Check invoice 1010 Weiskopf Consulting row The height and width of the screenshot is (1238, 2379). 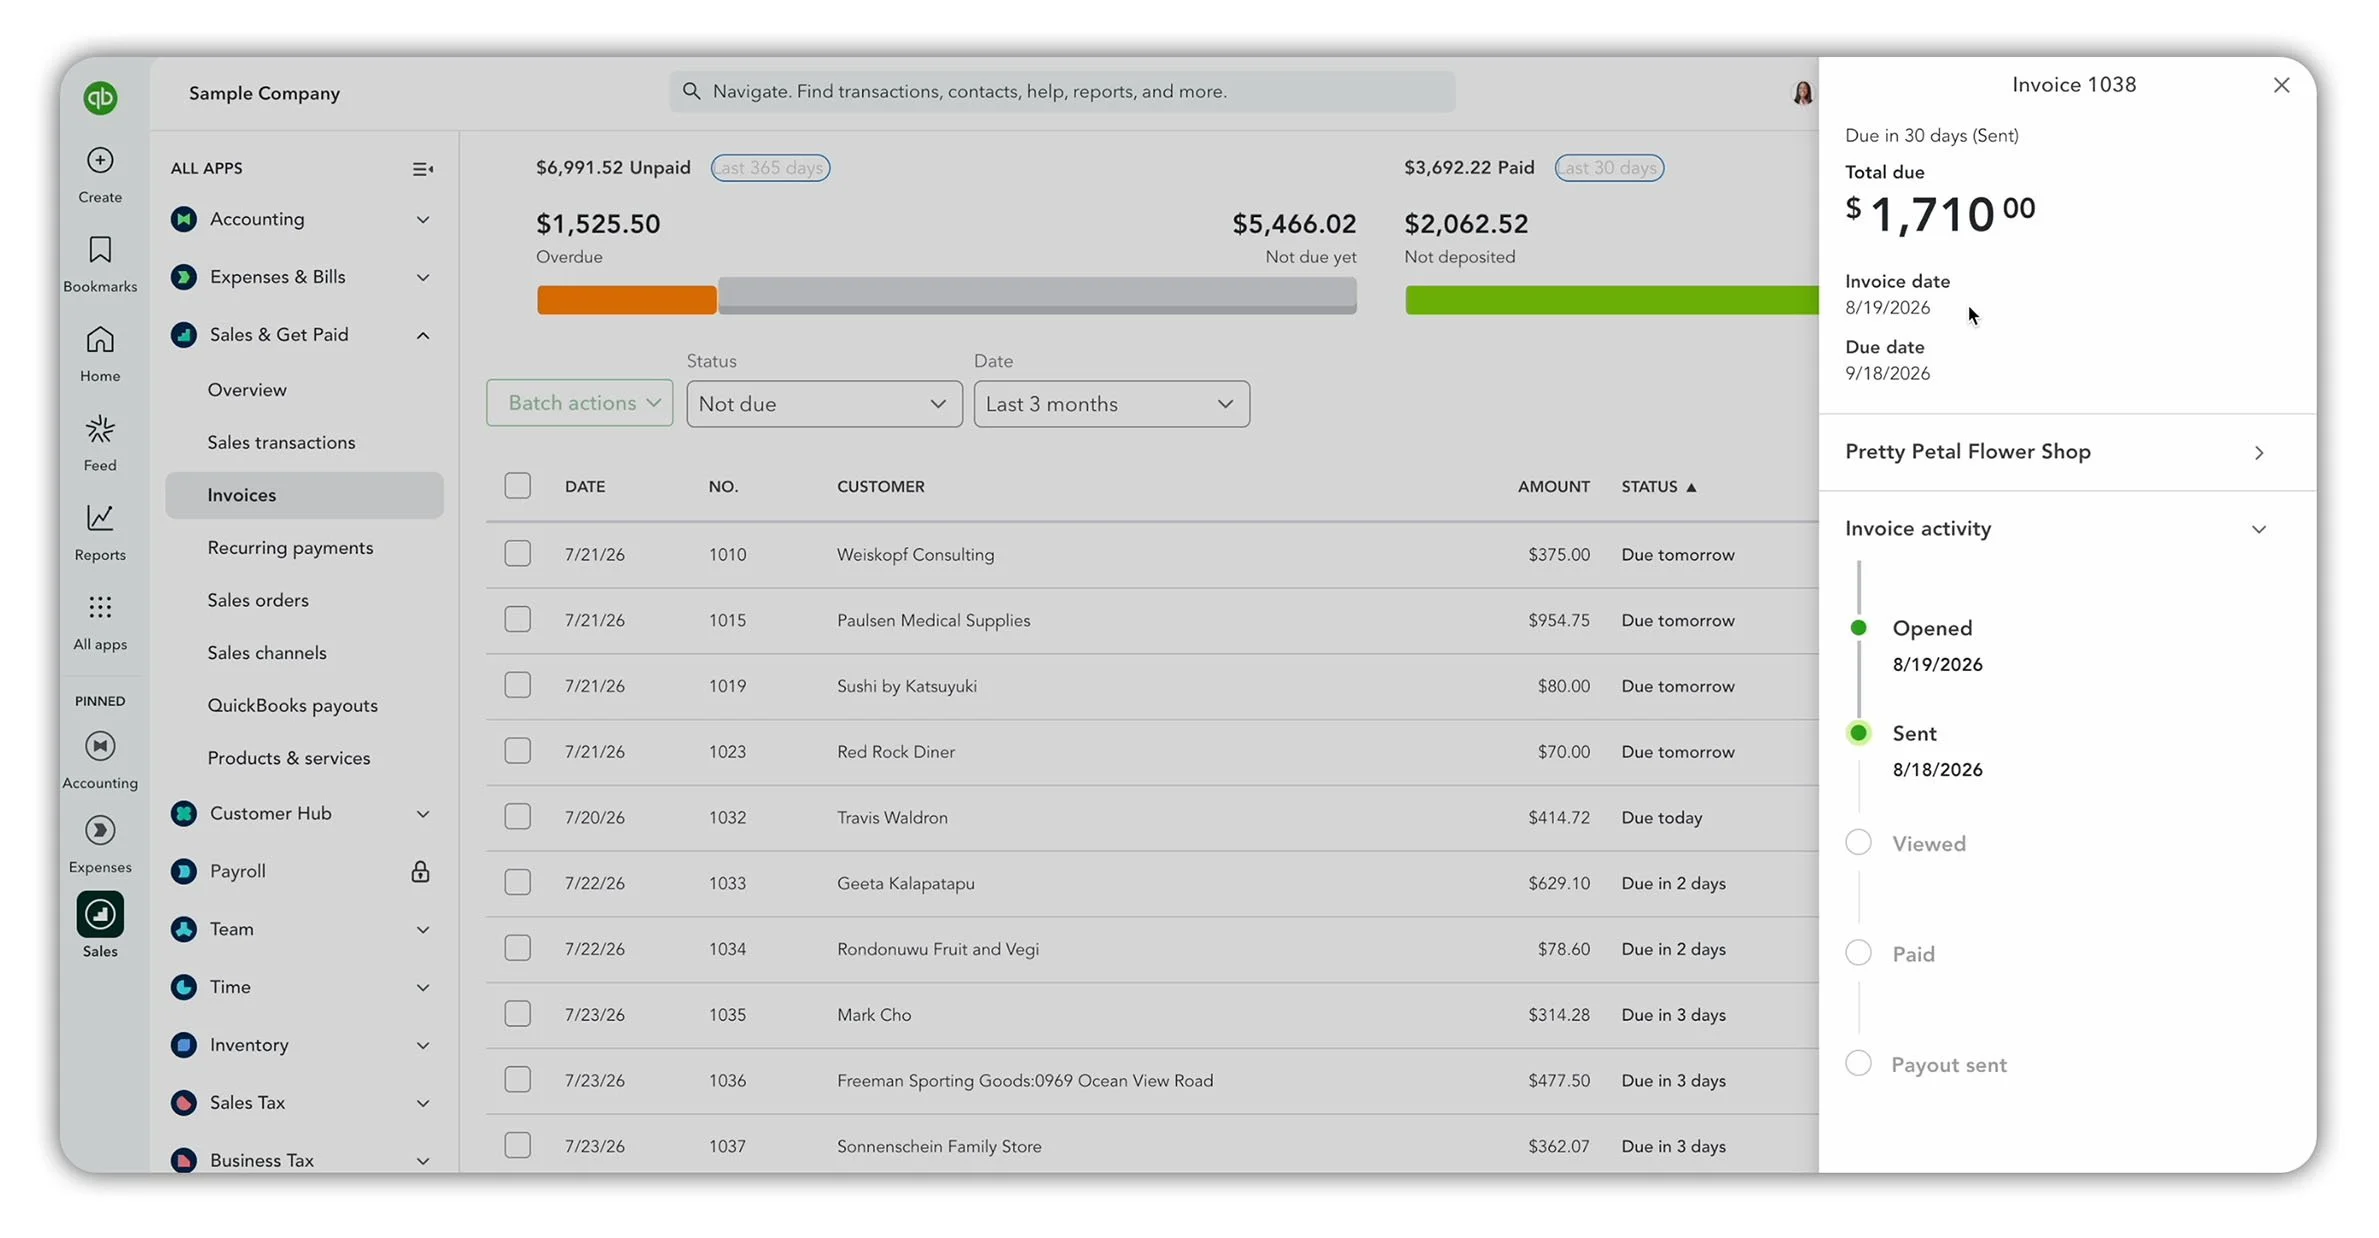pos(517,554)
